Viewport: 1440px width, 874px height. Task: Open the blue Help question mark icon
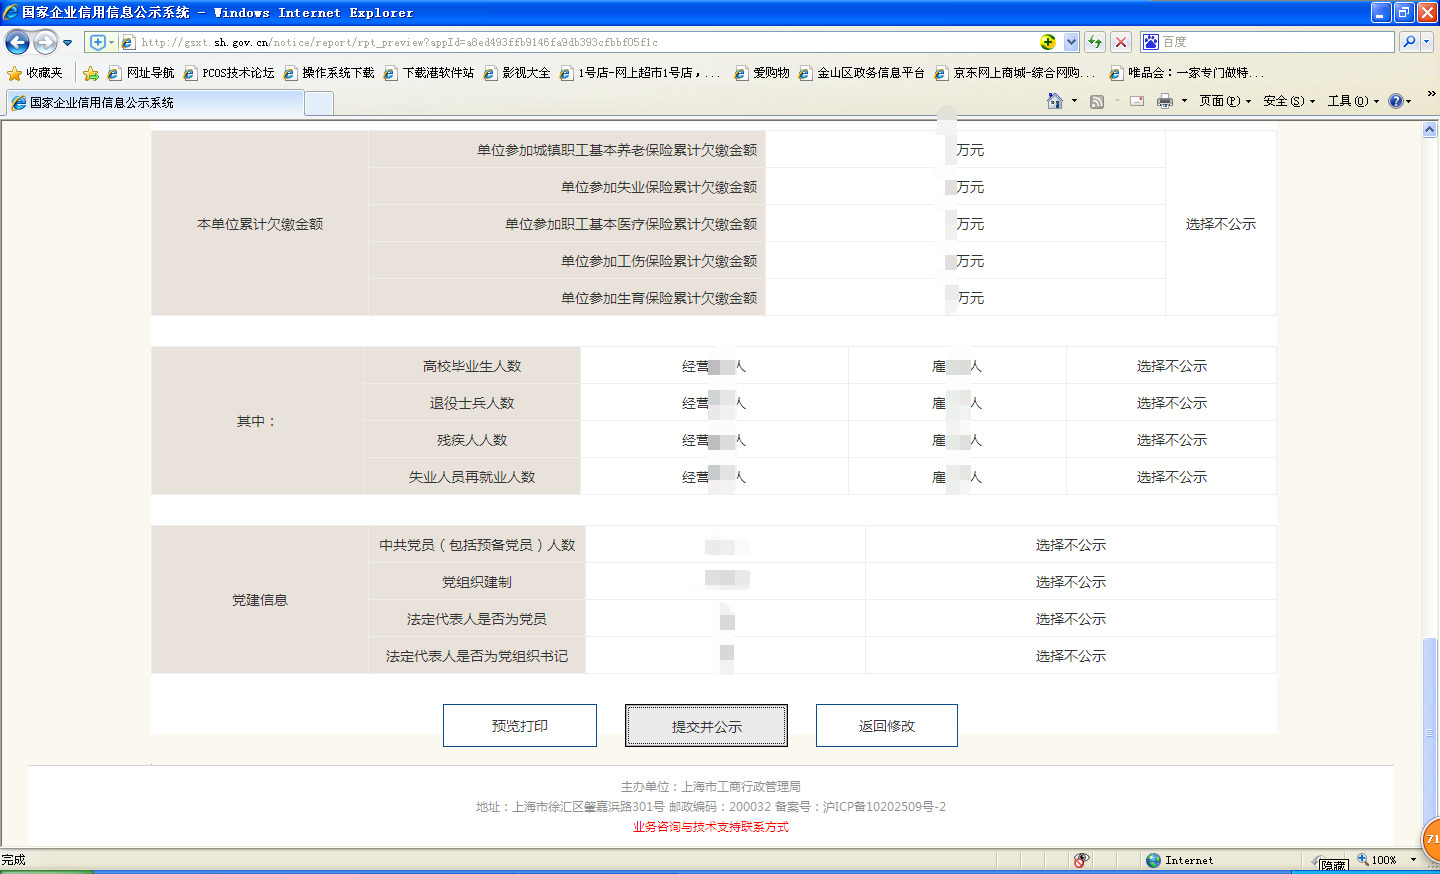(1396, 101)
